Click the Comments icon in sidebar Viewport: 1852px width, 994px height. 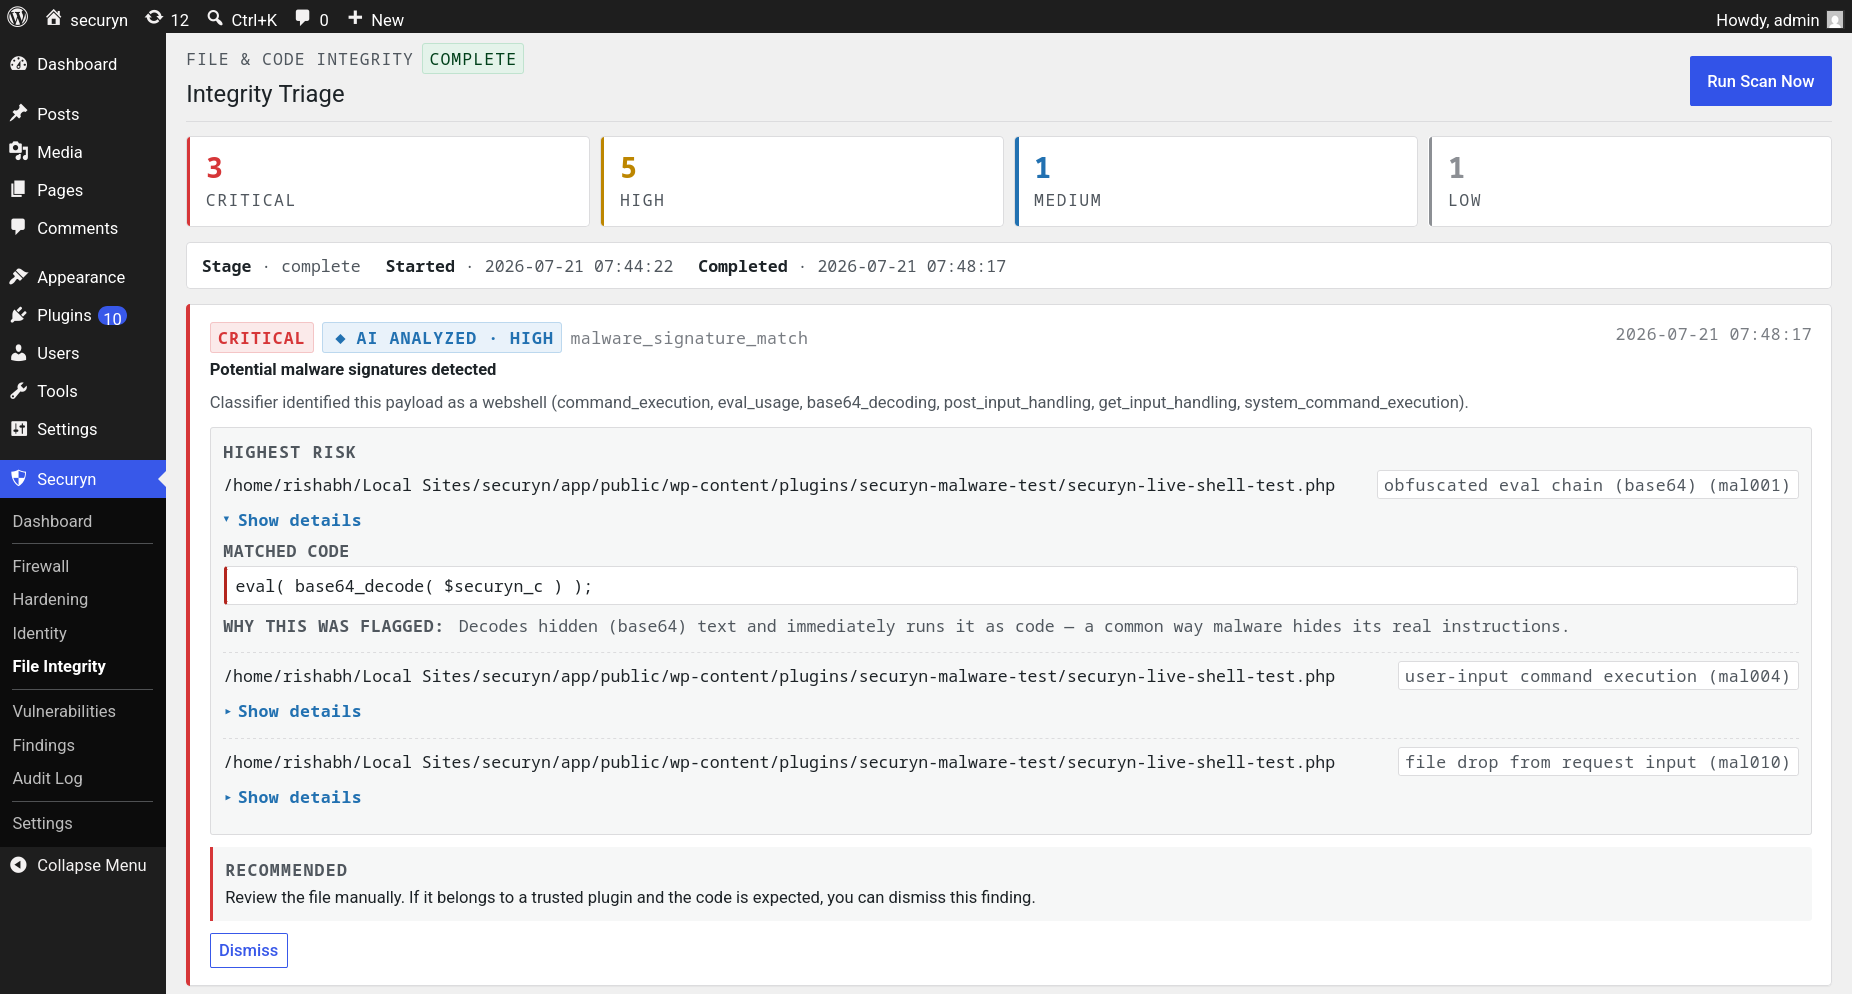point(19,228)
